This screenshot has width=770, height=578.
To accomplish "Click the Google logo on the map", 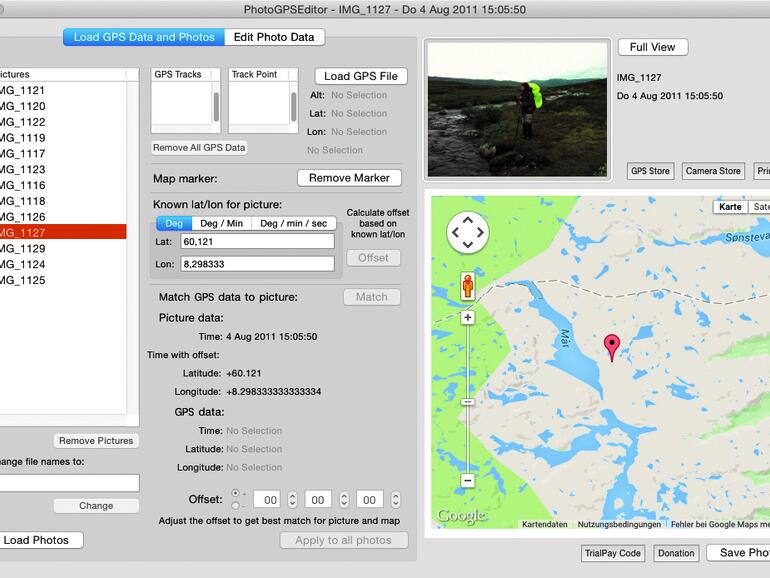I will [460, 517].
